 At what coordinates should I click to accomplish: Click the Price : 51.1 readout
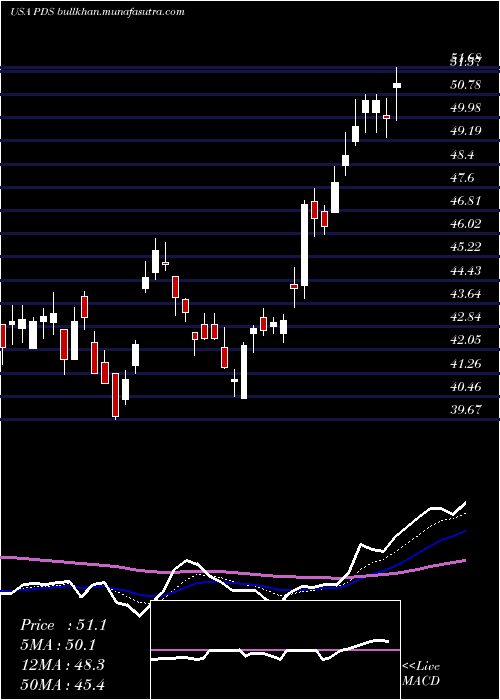click(64, 625)
